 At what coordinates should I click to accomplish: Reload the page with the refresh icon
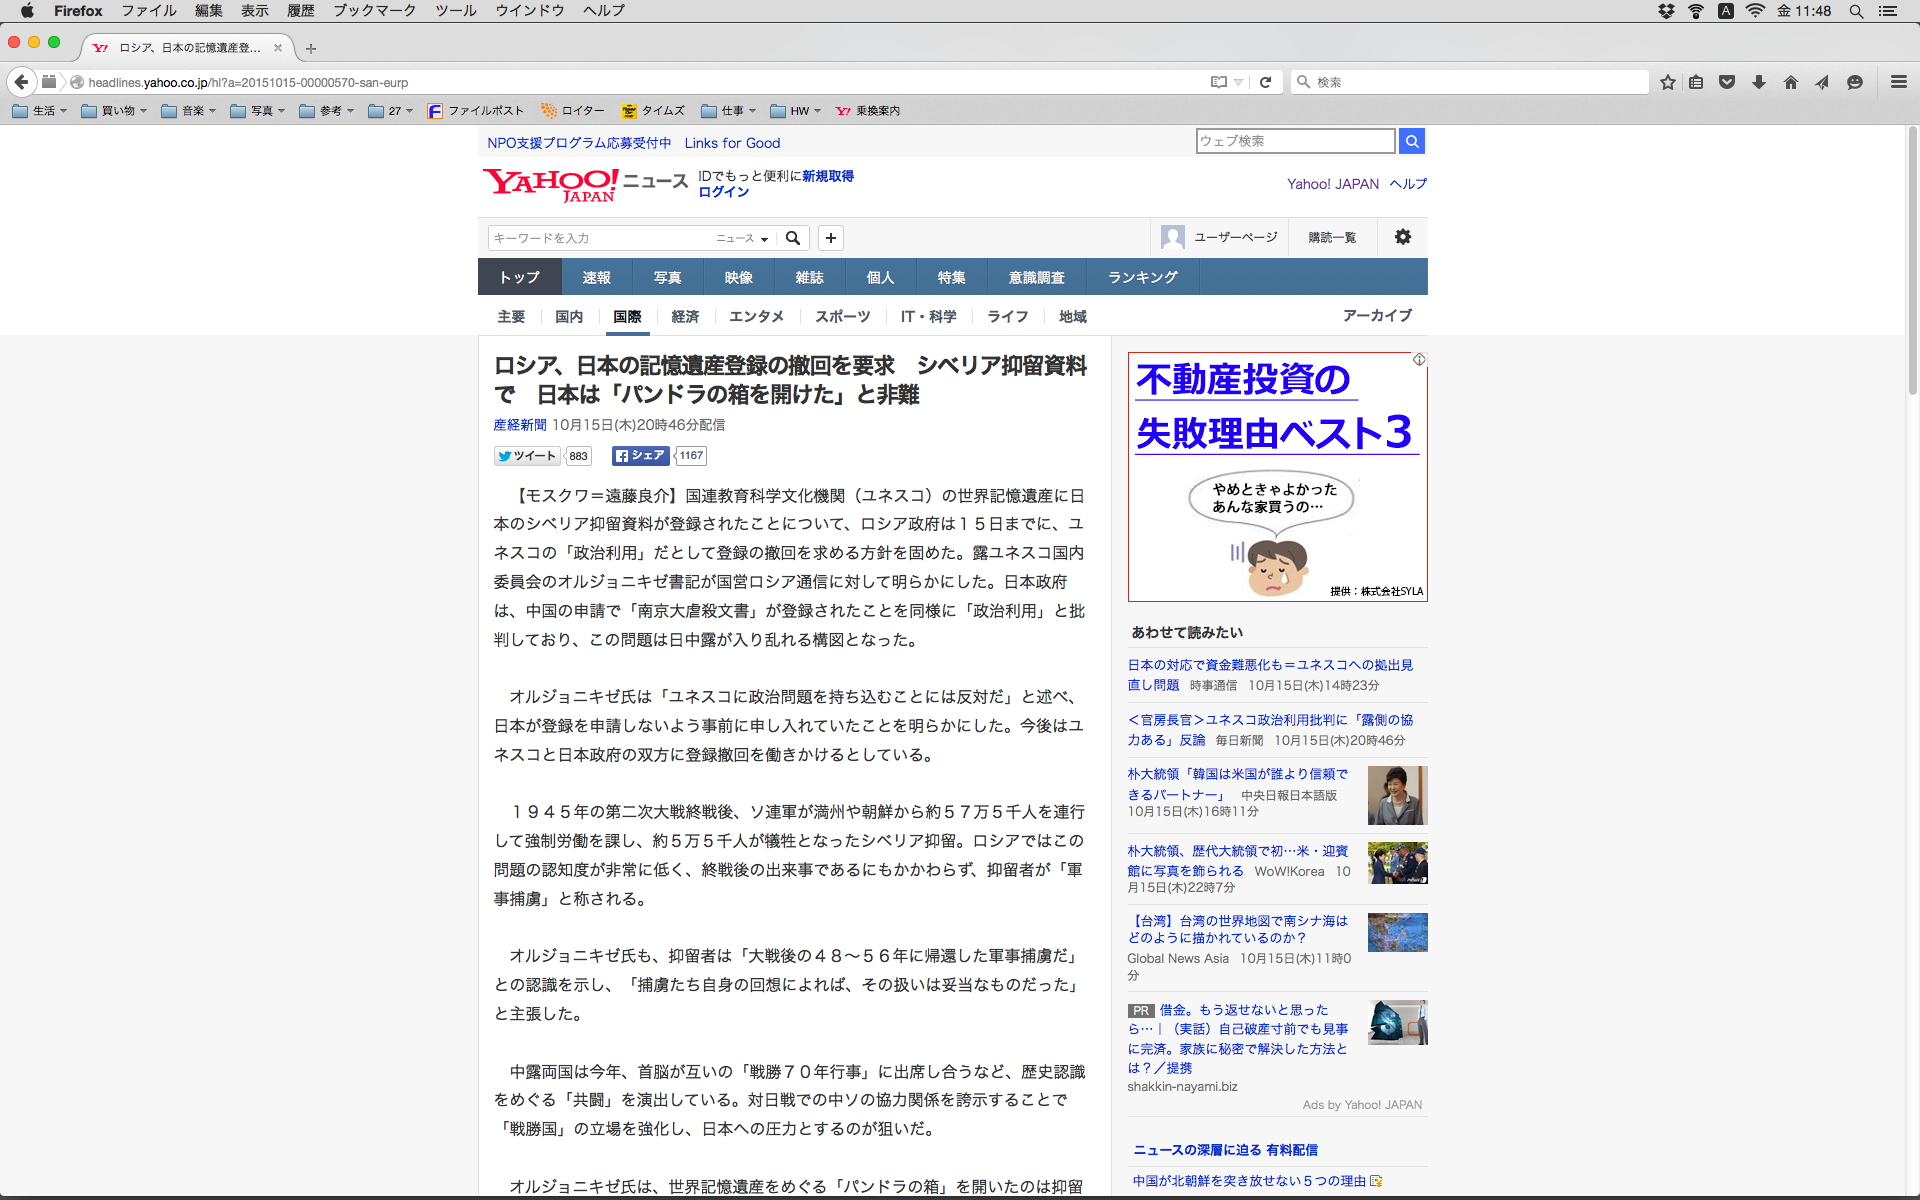pos(1265,82)
